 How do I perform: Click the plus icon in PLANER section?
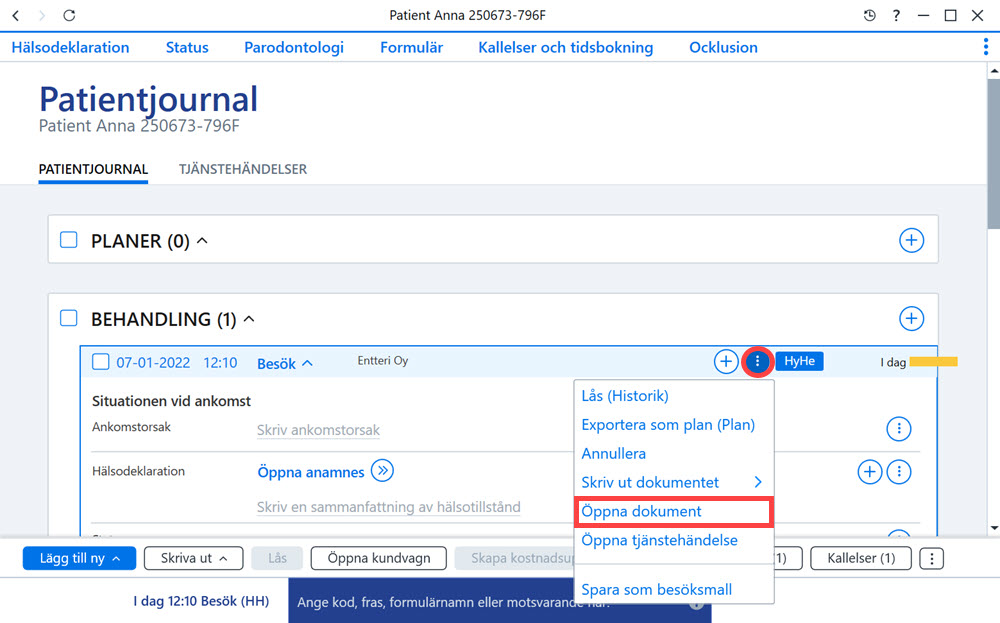tap(911, 240)
